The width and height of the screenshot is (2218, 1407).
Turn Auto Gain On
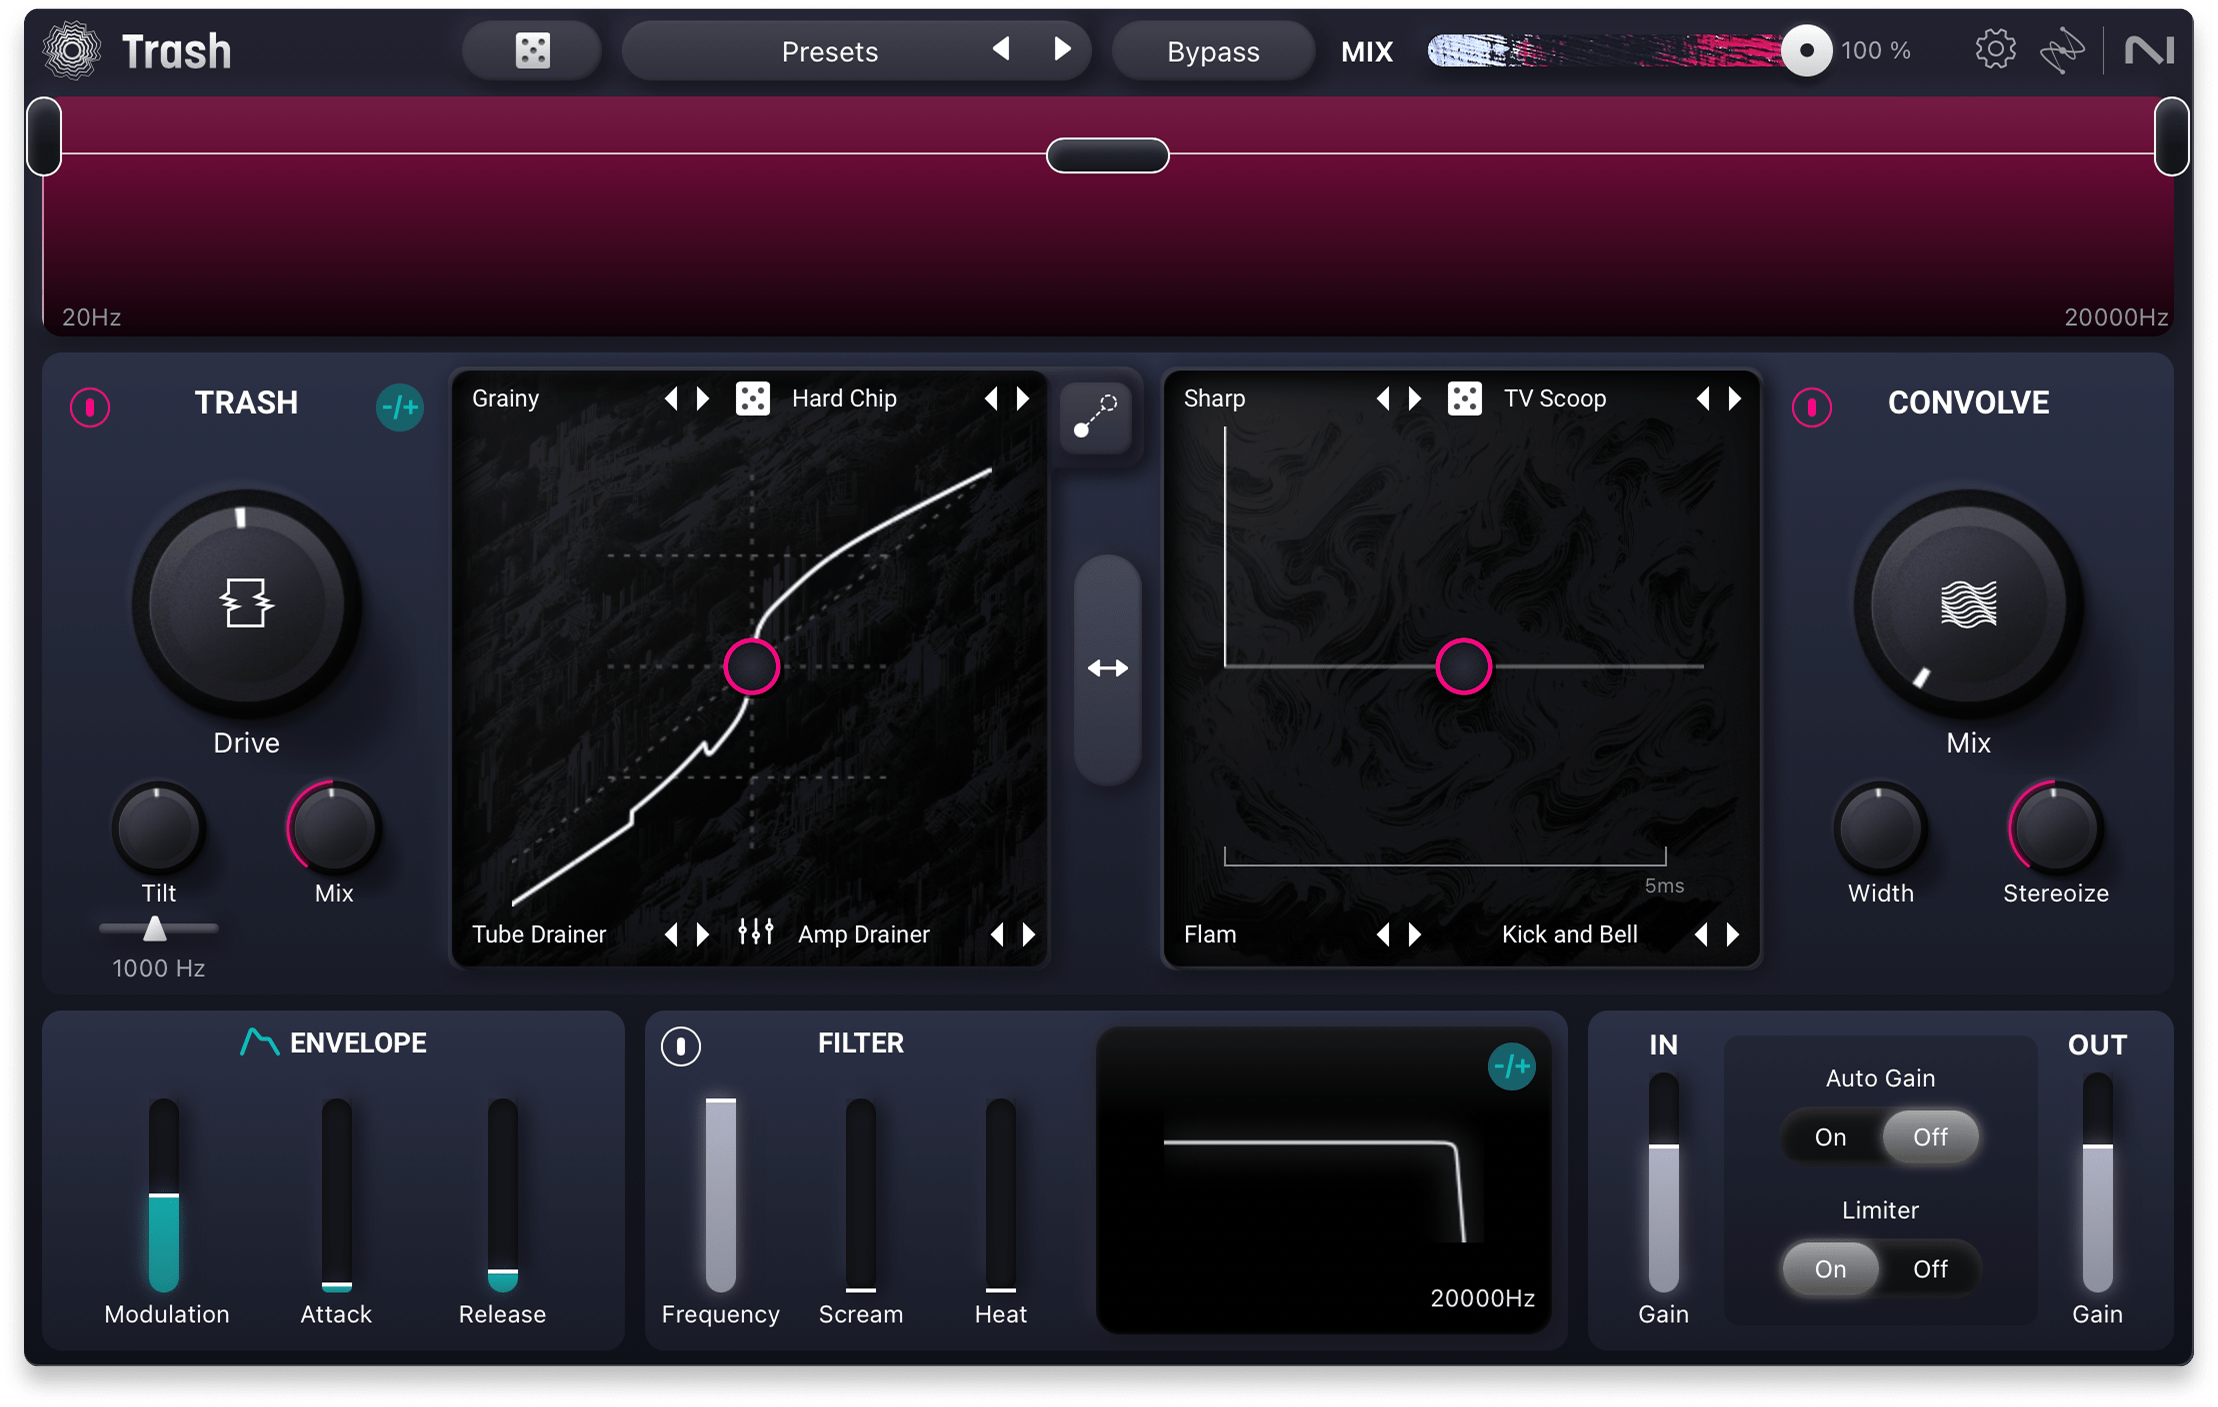tap(1830, 1137)
